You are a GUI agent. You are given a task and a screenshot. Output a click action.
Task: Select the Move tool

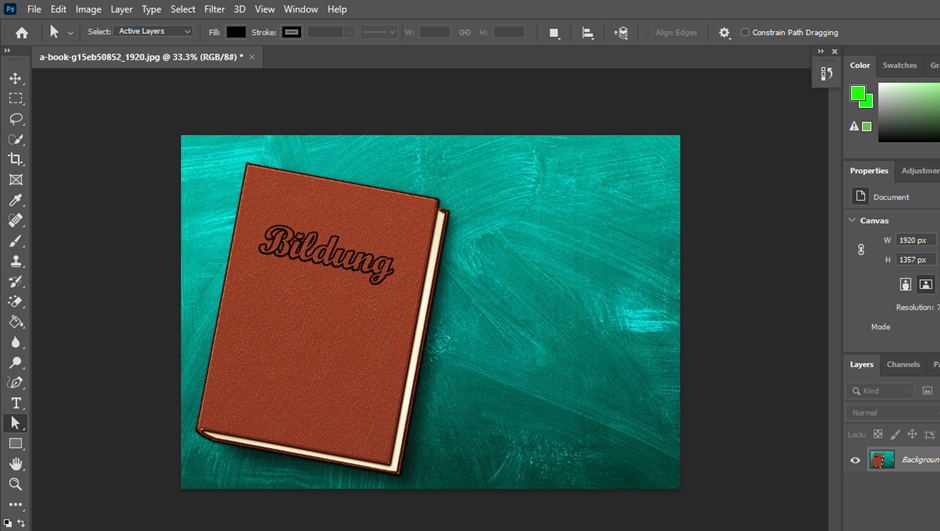coord(16,79)
